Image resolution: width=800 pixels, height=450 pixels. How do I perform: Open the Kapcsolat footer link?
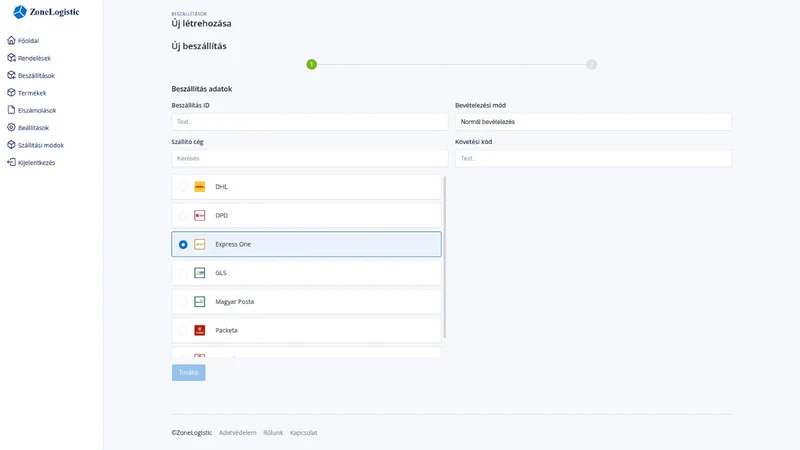(x=304, y=433)
